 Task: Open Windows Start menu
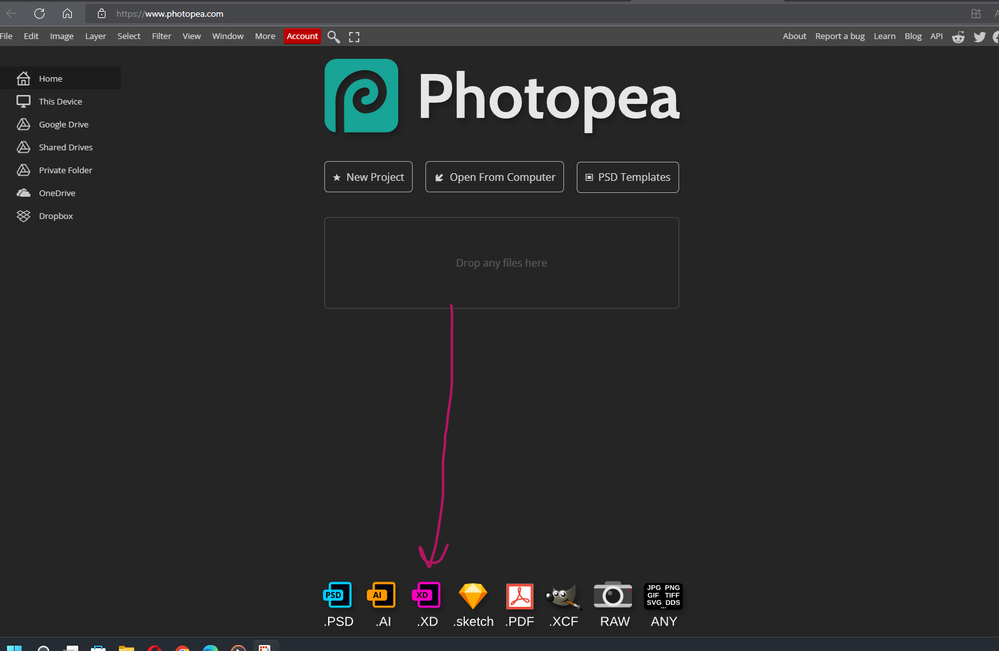[x=14, y=648]
